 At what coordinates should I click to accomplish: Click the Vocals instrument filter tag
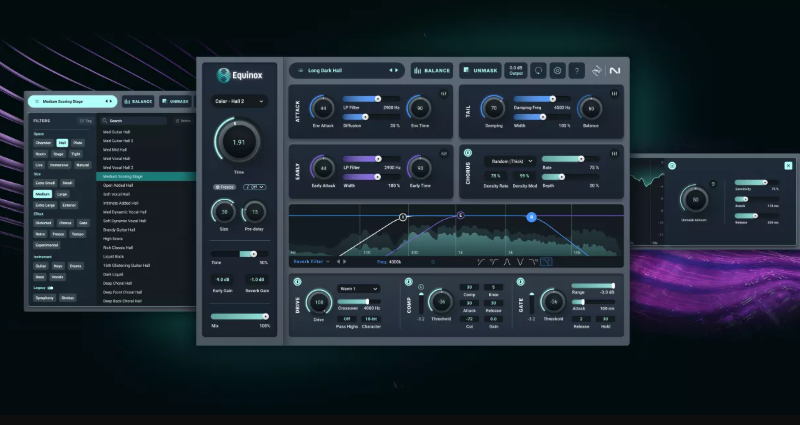[58, 277]
